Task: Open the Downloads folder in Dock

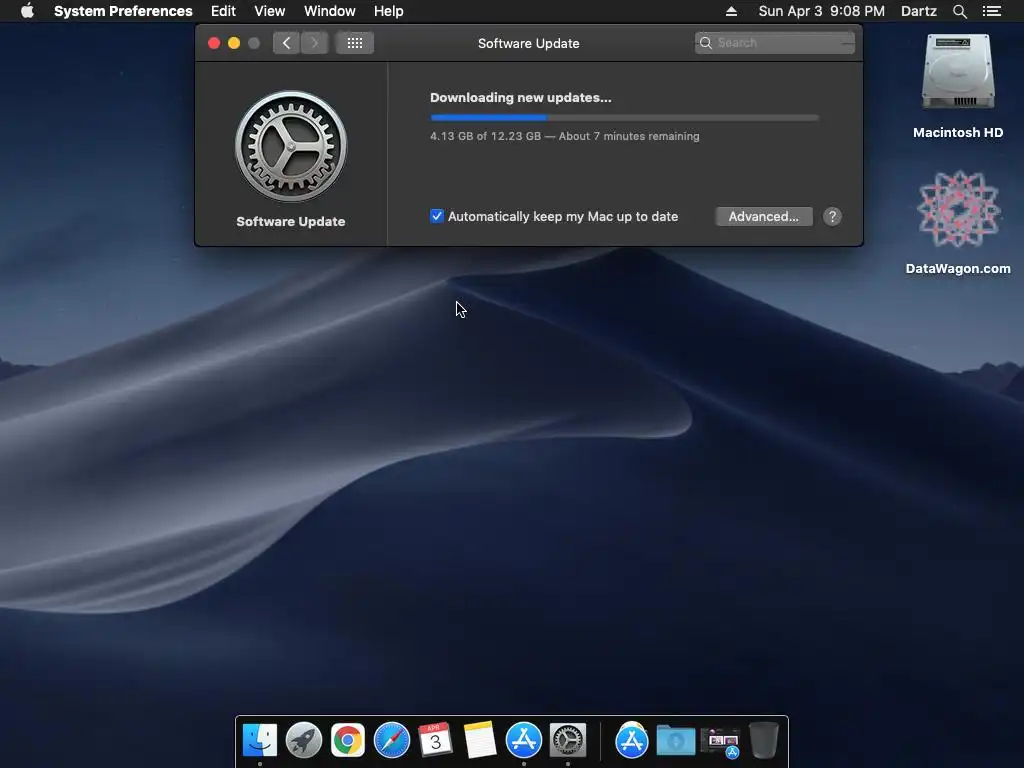Action: click(x=675, y=741)
